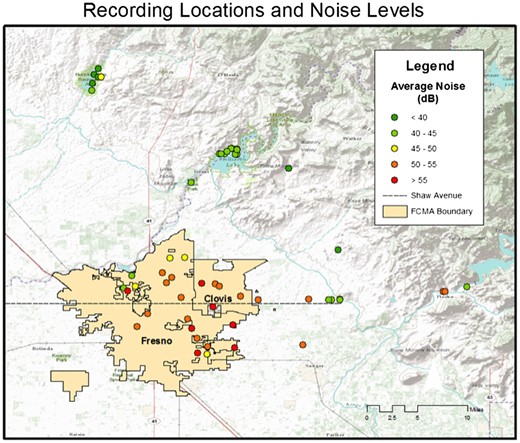Click the 'Clovis' city label
This screenshot has width=520, height=443.
218,298
